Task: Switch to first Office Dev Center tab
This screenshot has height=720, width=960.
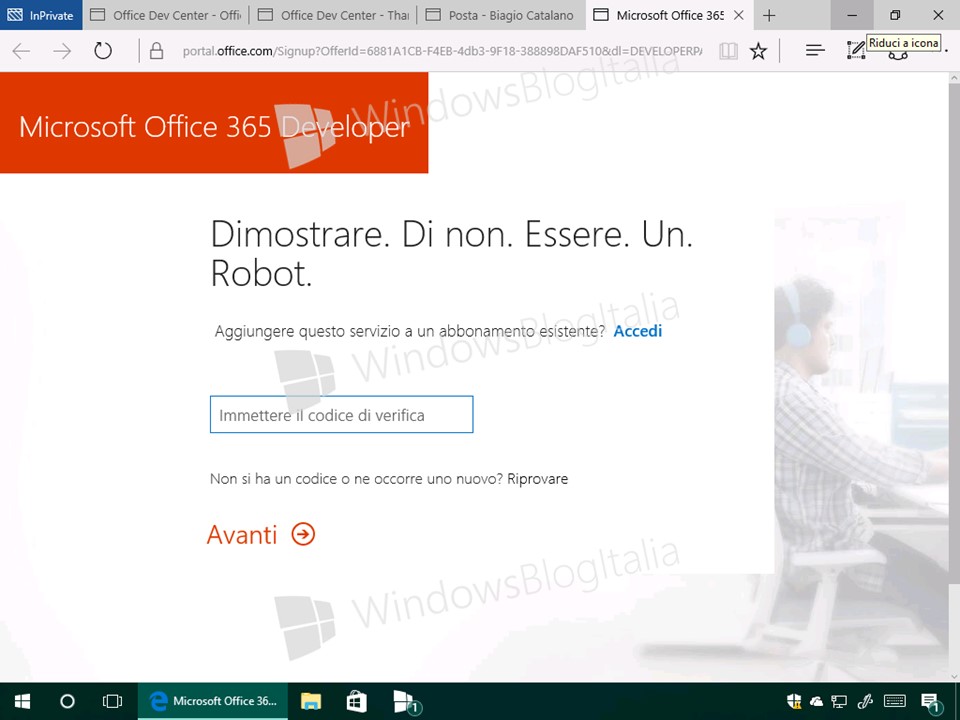Action: click(x=166, y=15)
